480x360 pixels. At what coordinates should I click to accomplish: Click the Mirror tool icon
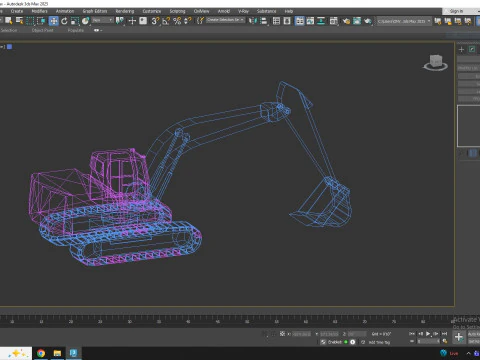tap(253, 21)
